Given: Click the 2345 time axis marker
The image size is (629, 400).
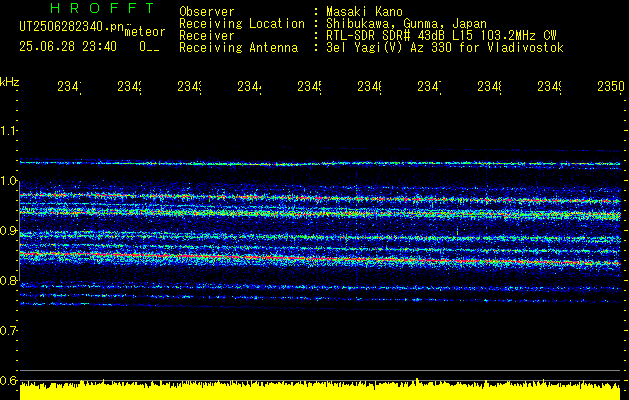Looking at the screenshot, I should (x=310, y=86).
